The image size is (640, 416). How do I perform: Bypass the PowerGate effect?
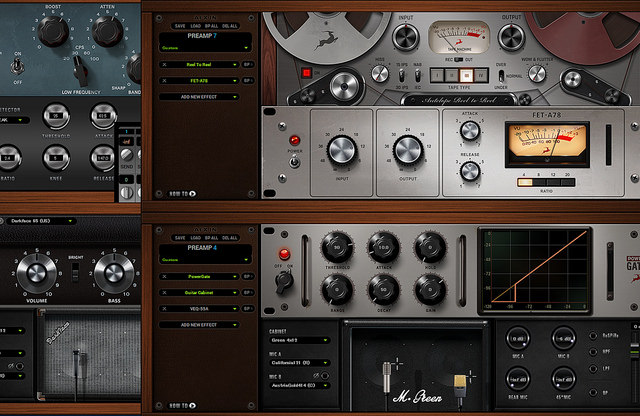tap(248, 276)
